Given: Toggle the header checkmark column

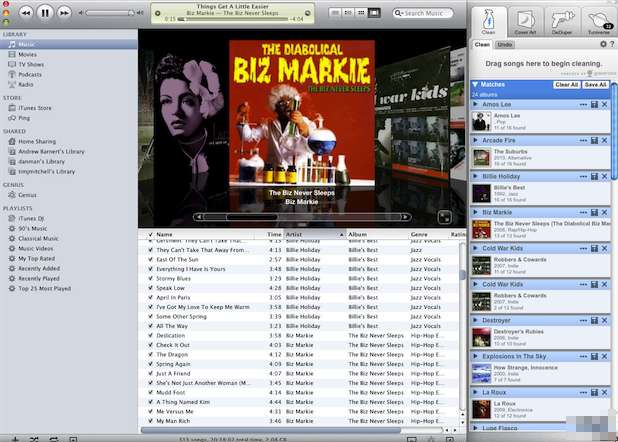Looking at the screenshot, I should click(150, 234).
